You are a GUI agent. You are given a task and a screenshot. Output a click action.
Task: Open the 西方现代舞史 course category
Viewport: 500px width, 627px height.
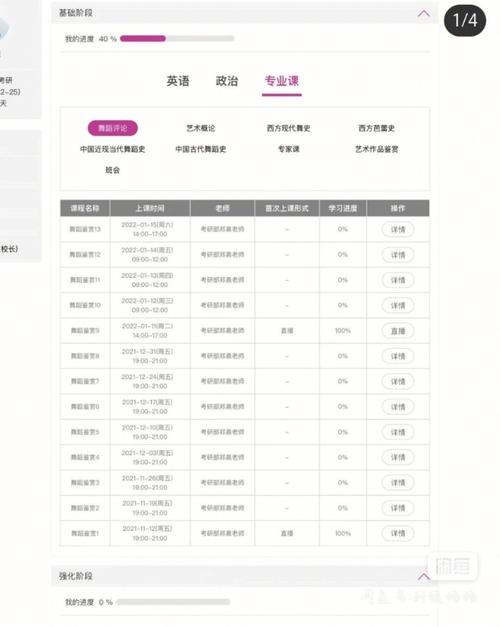(288, 128)
